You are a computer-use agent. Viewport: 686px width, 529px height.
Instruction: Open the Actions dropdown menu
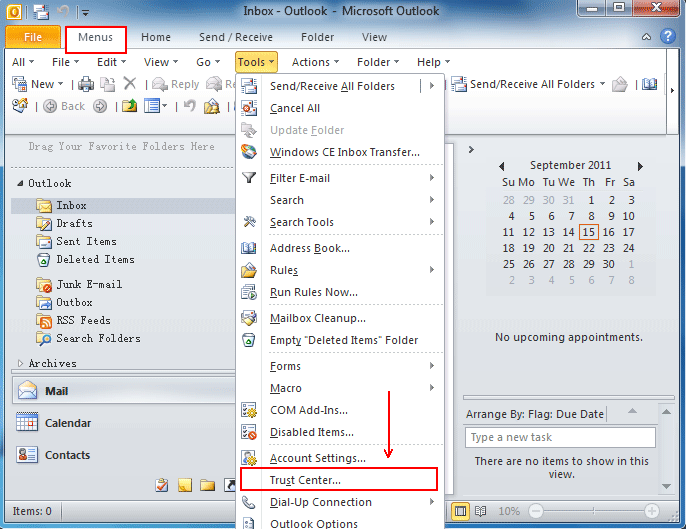pyautogui.click(x=315, y=62)
